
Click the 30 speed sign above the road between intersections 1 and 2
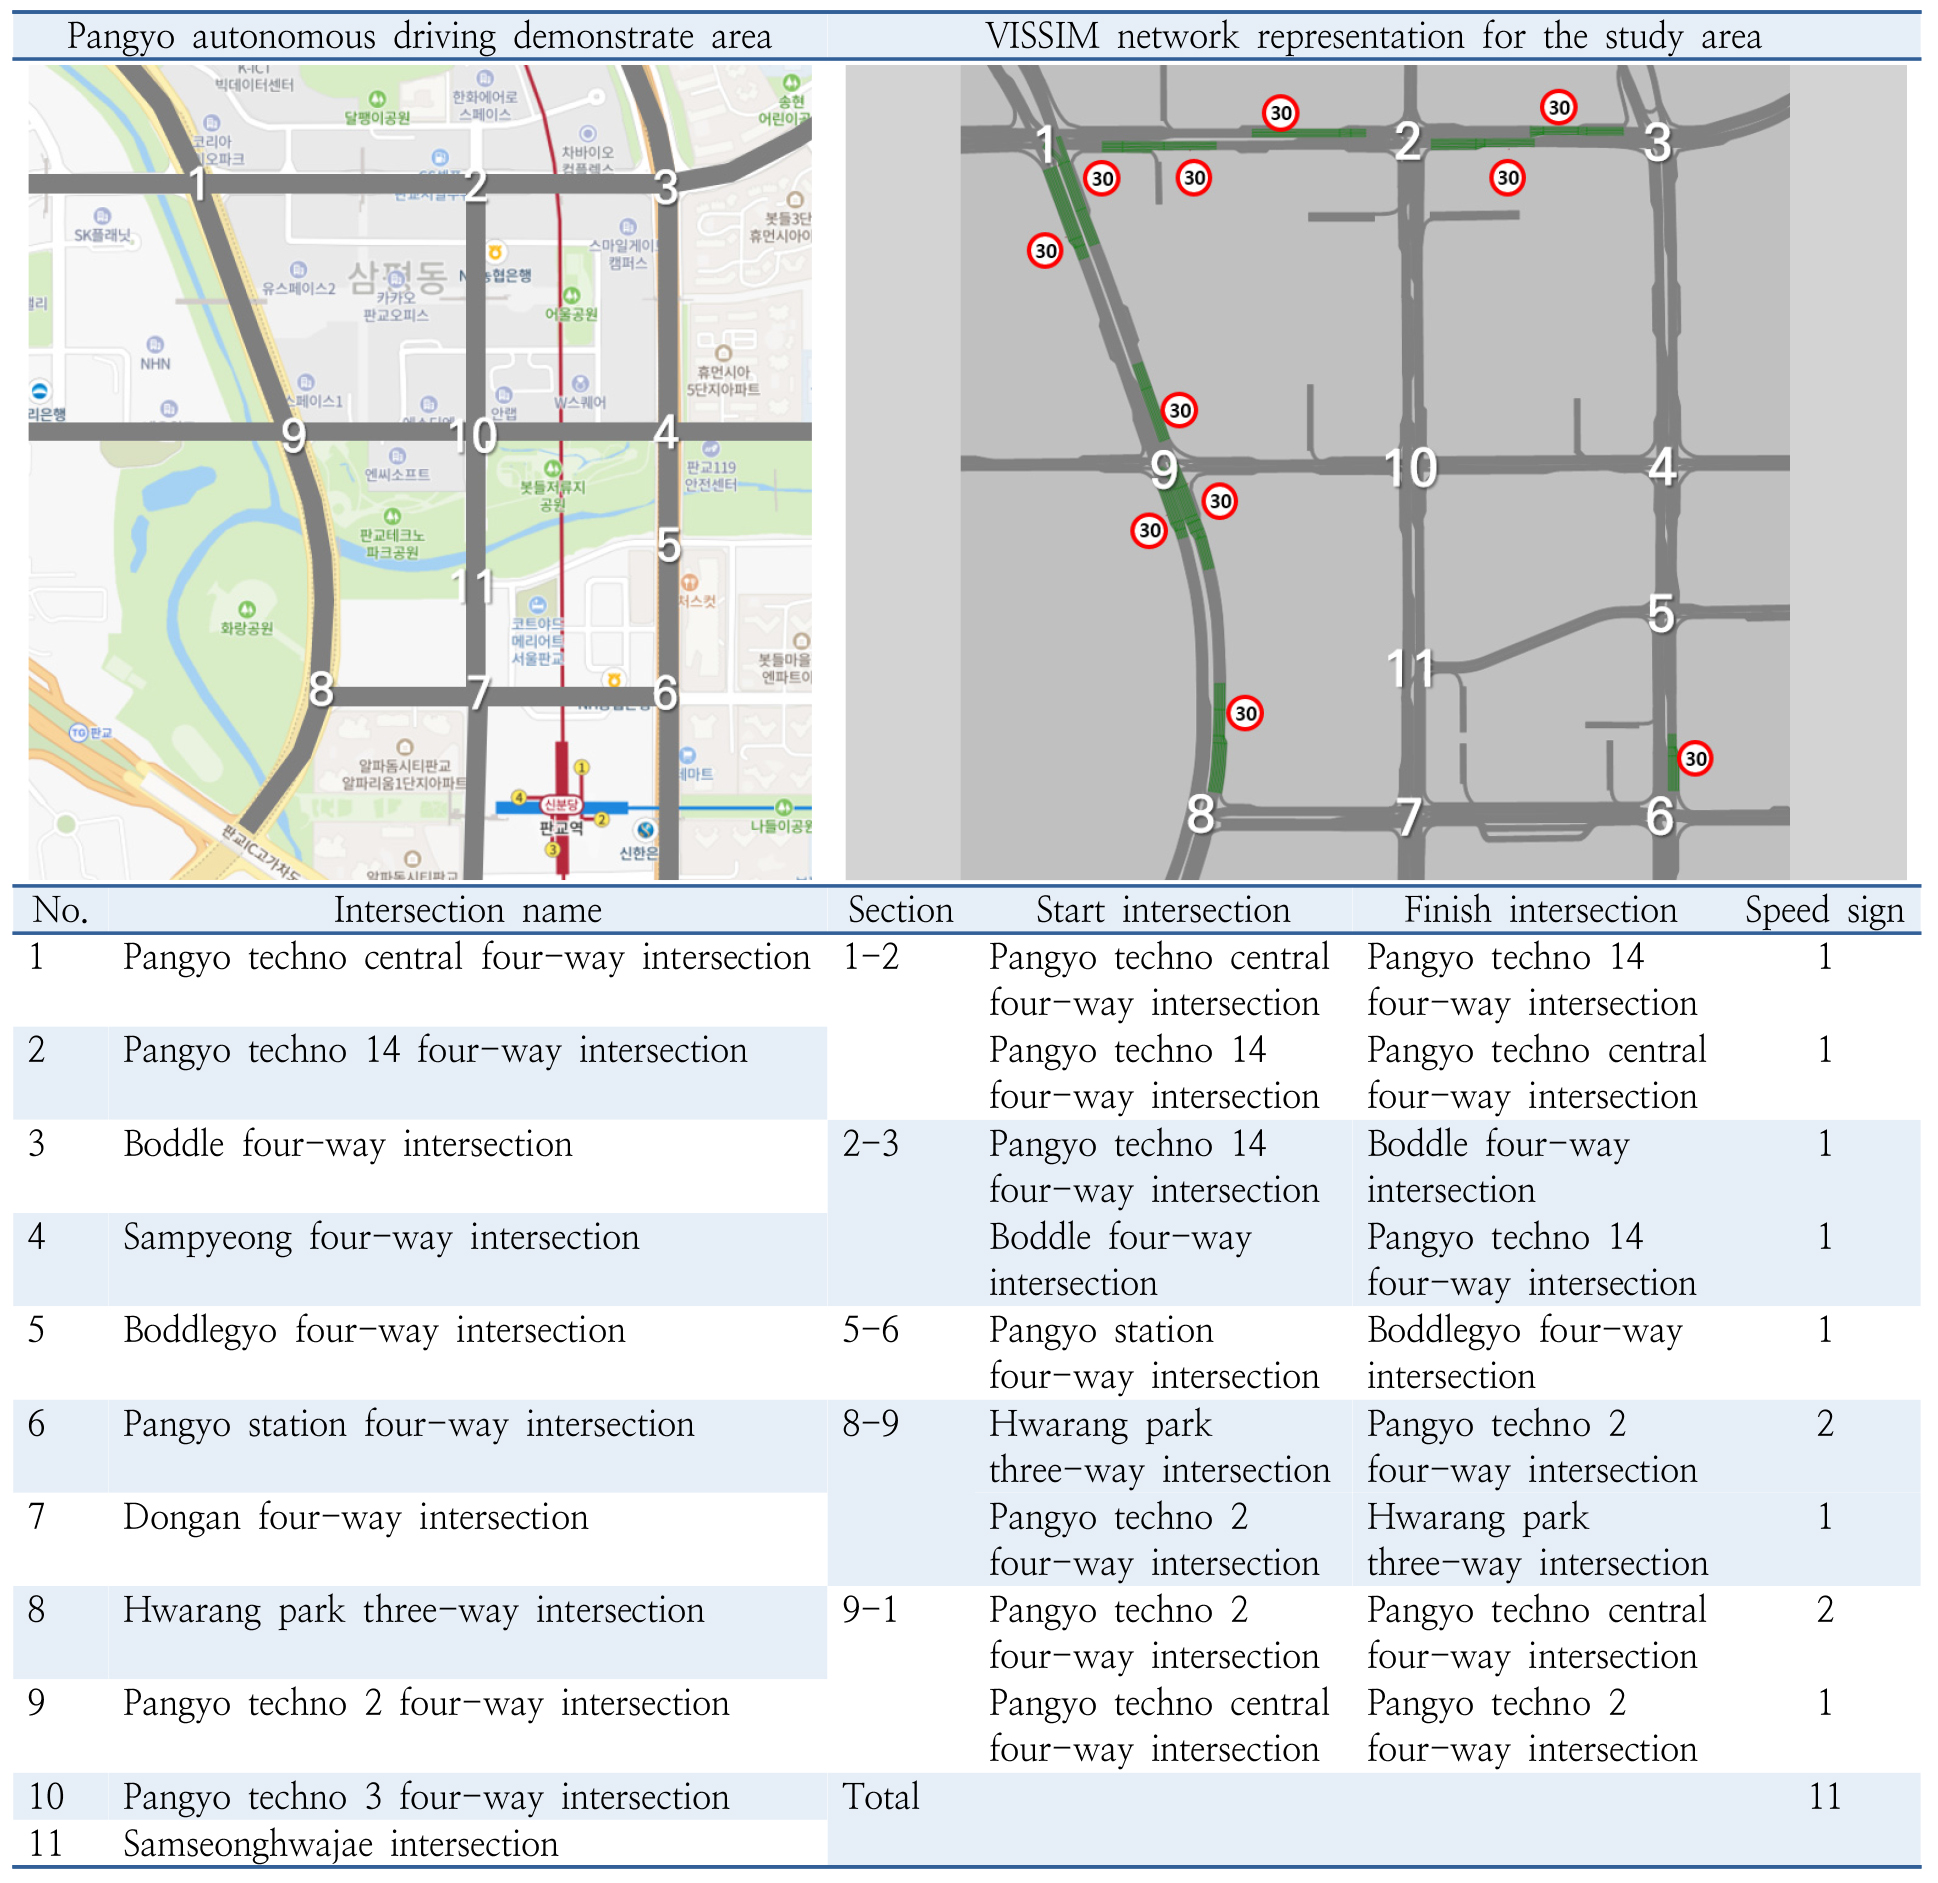pos(1281,113)
